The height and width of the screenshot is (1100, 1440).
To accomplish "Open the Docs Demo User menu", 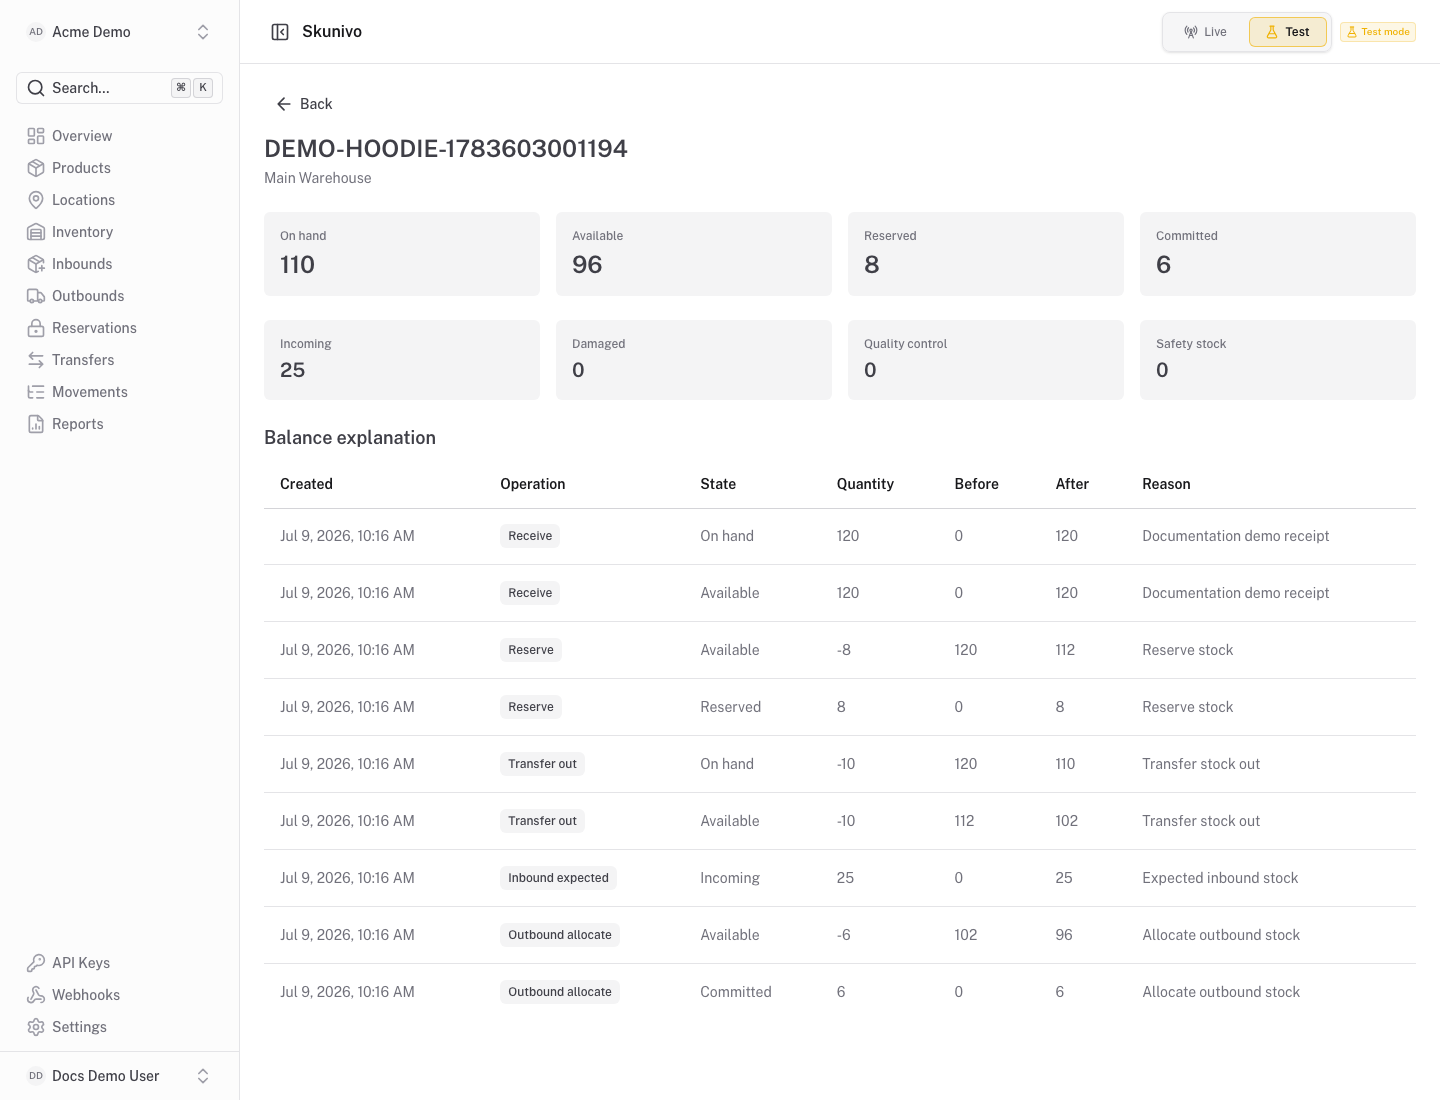I will click(x=119, y=1076).
